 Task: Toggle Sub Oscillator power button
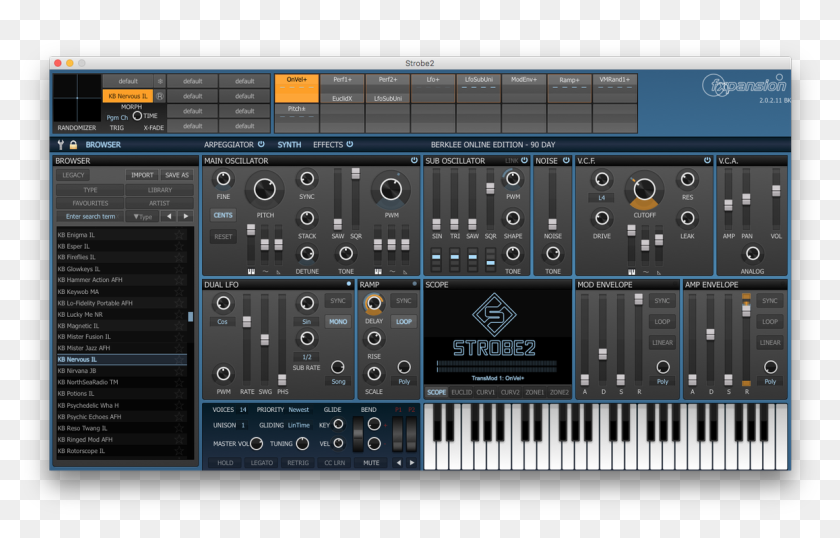524,160
